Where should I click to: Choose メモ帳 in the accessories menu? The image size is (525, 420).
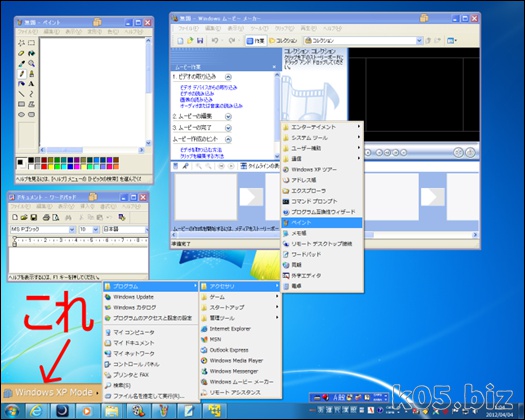tap(322, 233)
